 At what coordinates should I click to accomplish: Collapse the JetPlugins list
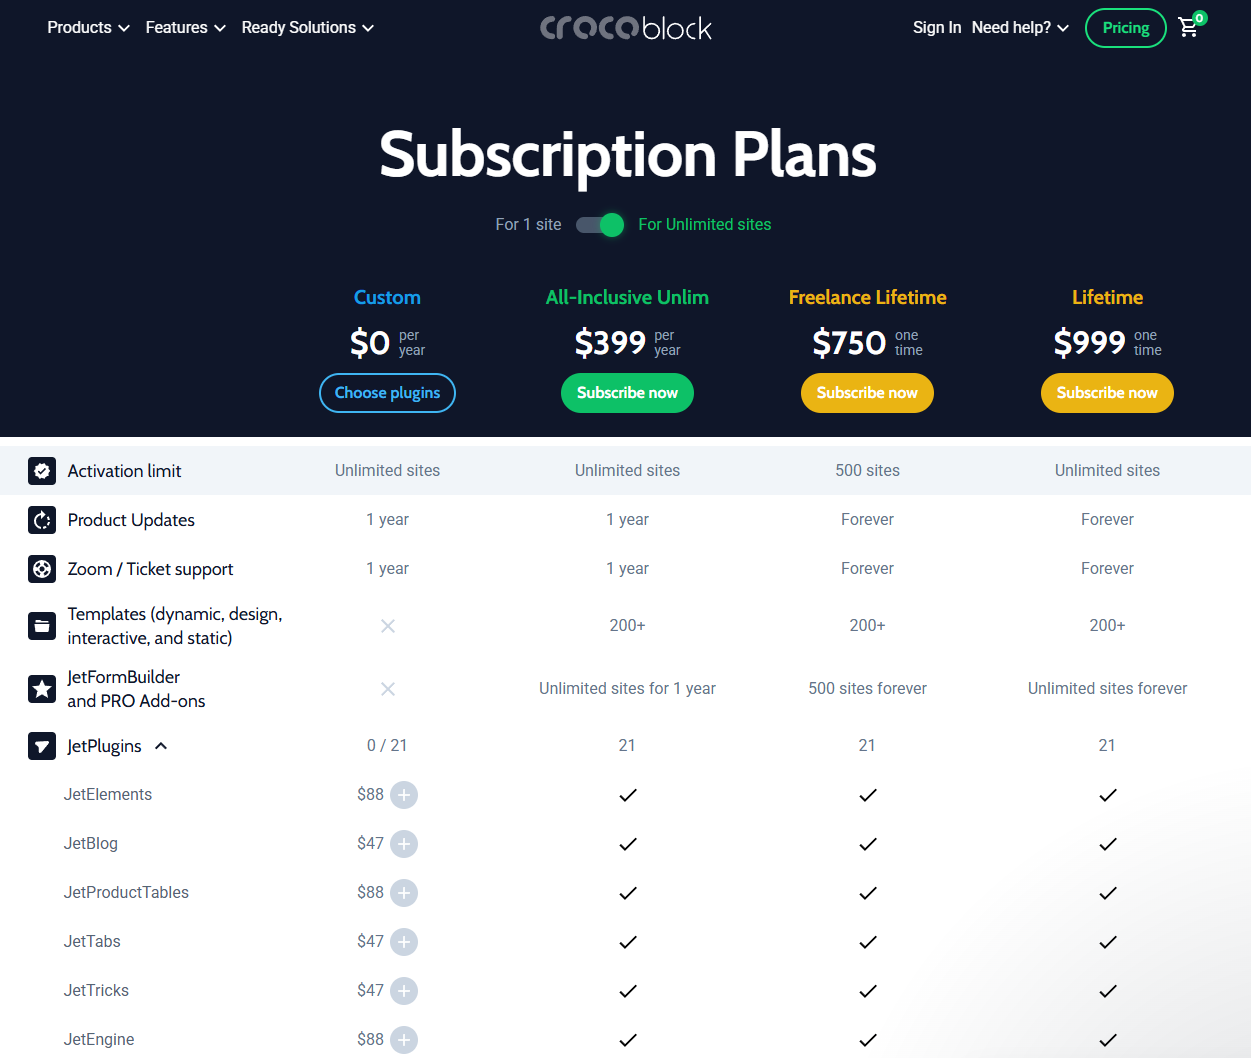coord(161,746)
